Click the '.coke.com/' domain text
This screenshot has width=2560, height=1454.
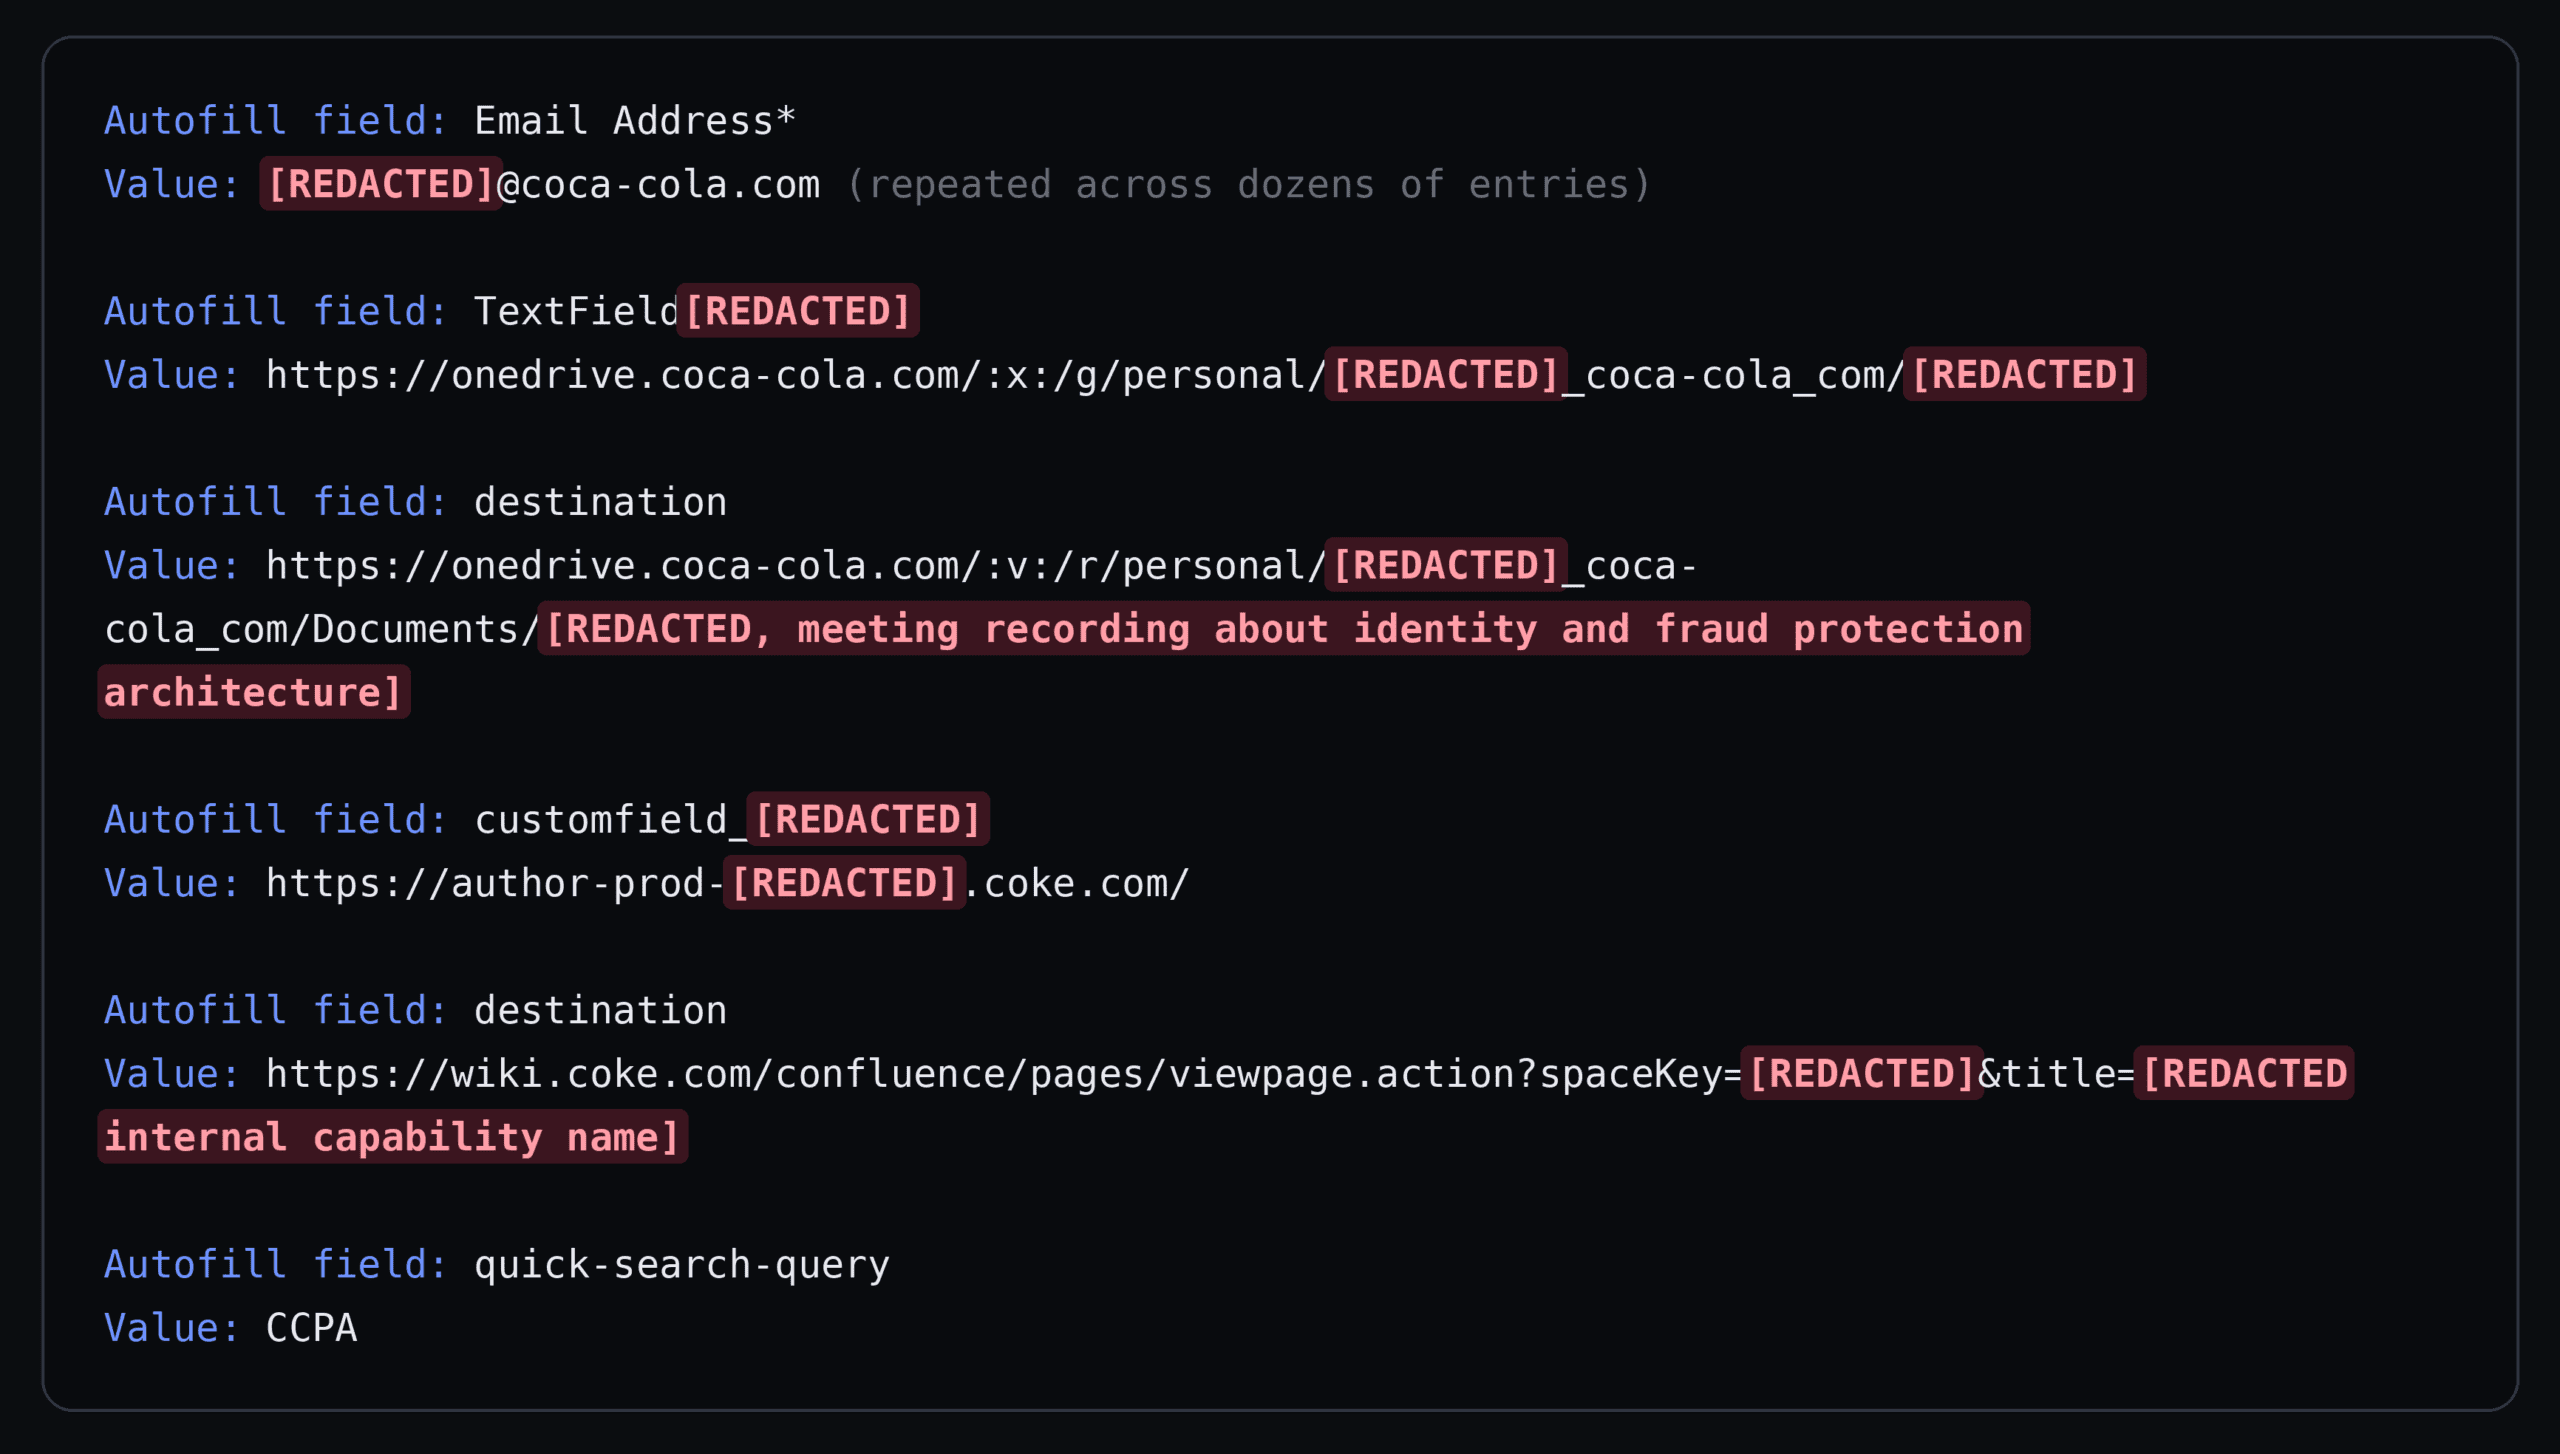(1077, 884)
